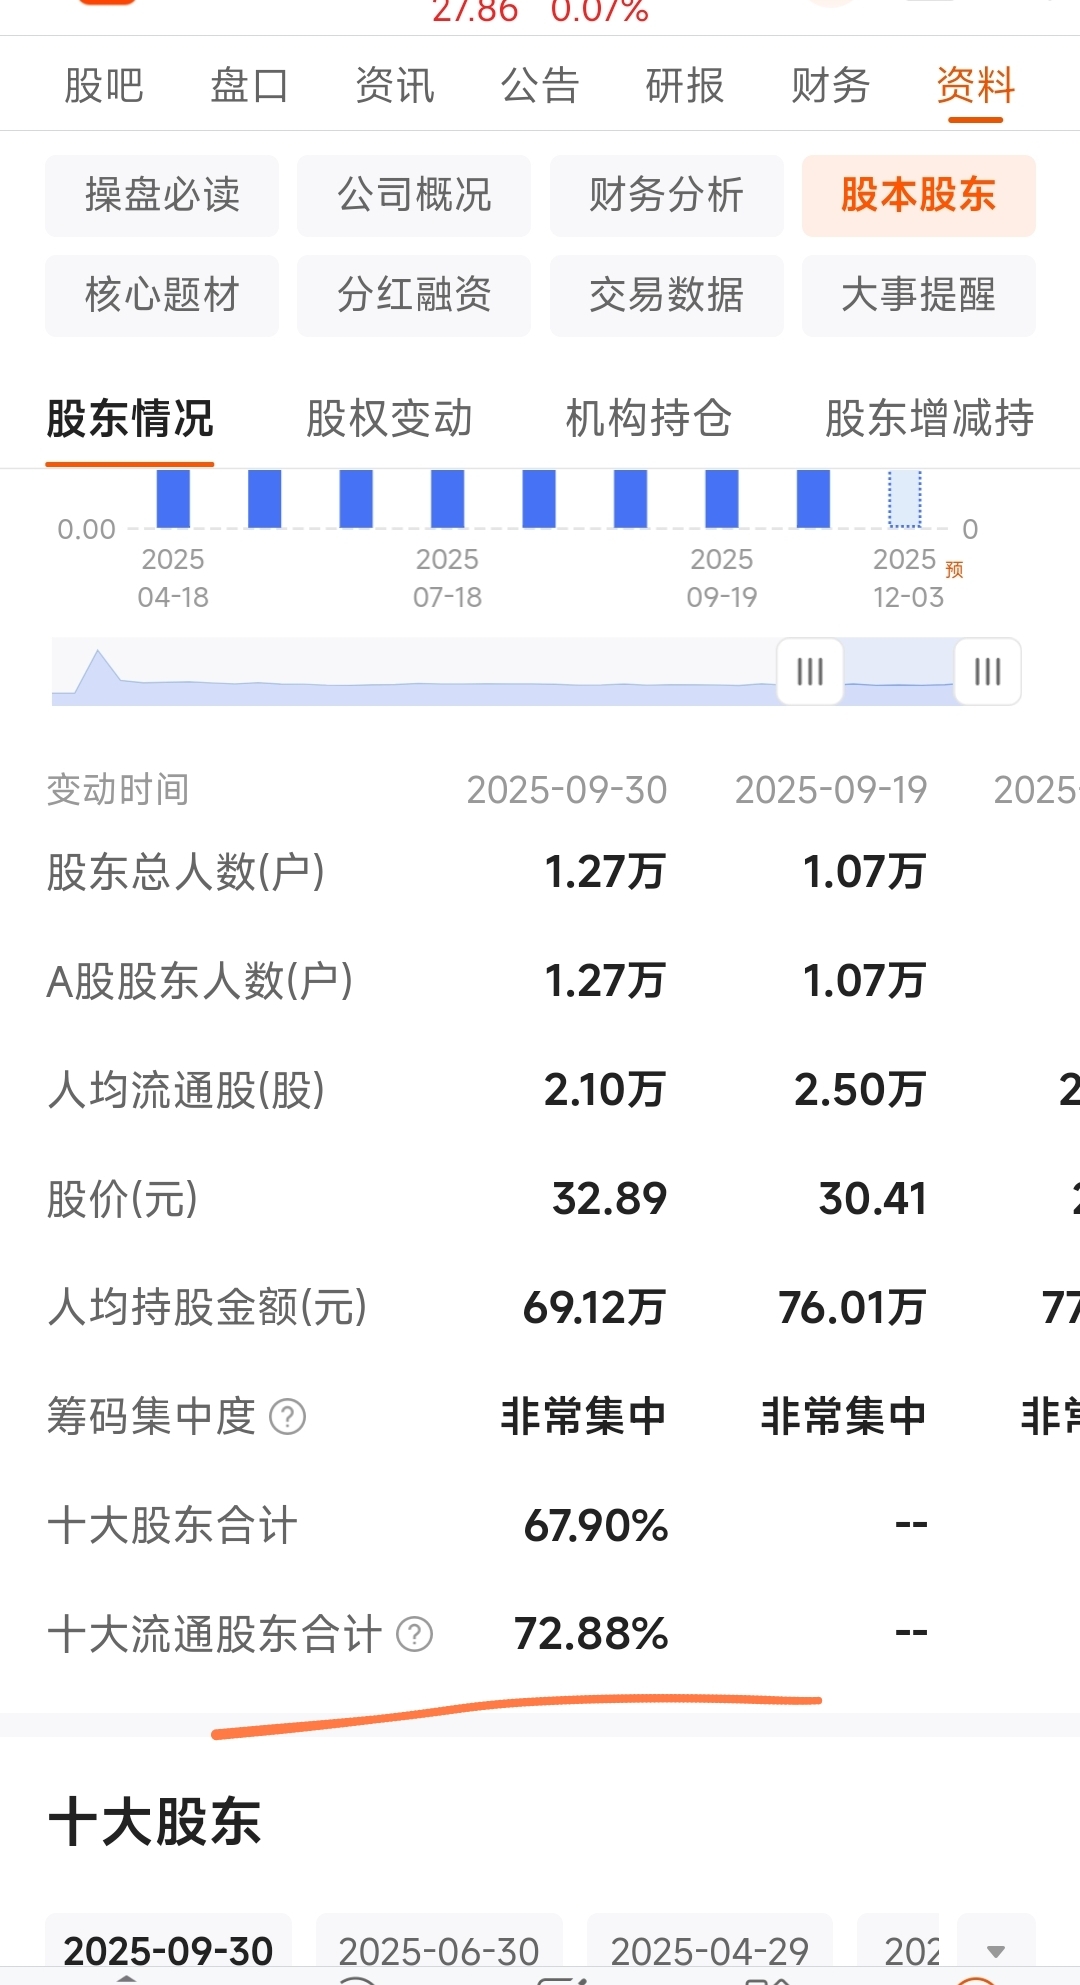Switch to 股东增减持 sub-tab
Viewport: 1080px width, 1985px height.
point(929,419)
